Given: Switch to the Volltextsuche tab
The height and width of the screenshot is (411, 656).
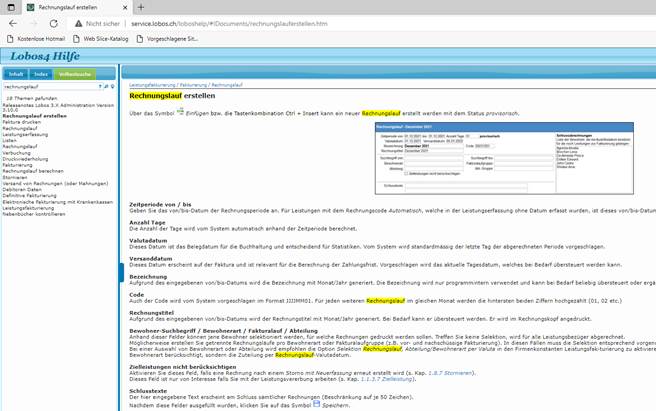Looking at the screenshot, I should [75, 74].
